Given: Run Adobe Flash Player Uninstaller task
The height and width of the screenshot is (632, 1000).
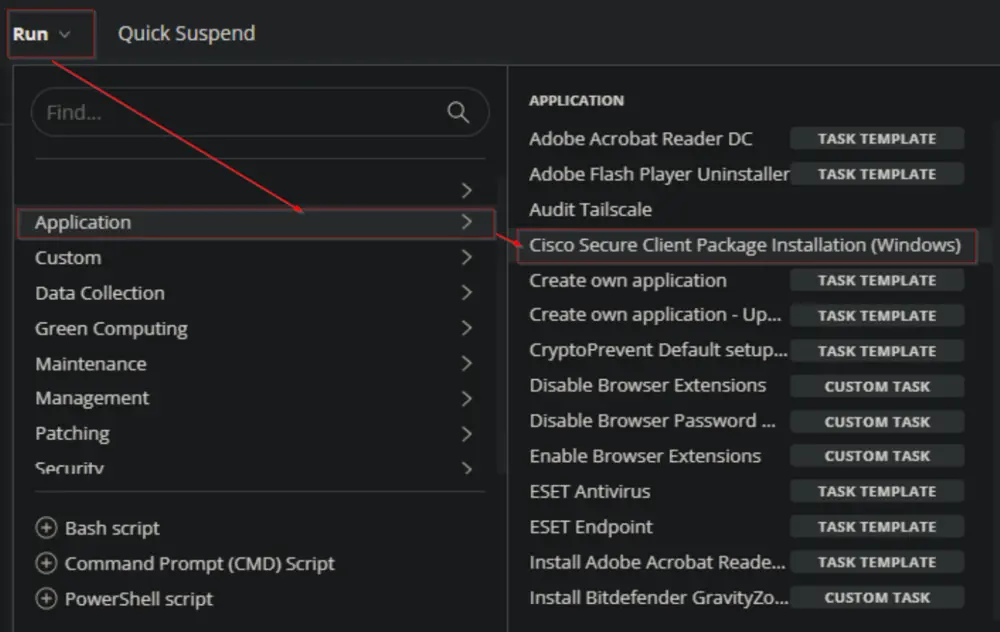Looking at the screenshot, I should tap(659, 174).
